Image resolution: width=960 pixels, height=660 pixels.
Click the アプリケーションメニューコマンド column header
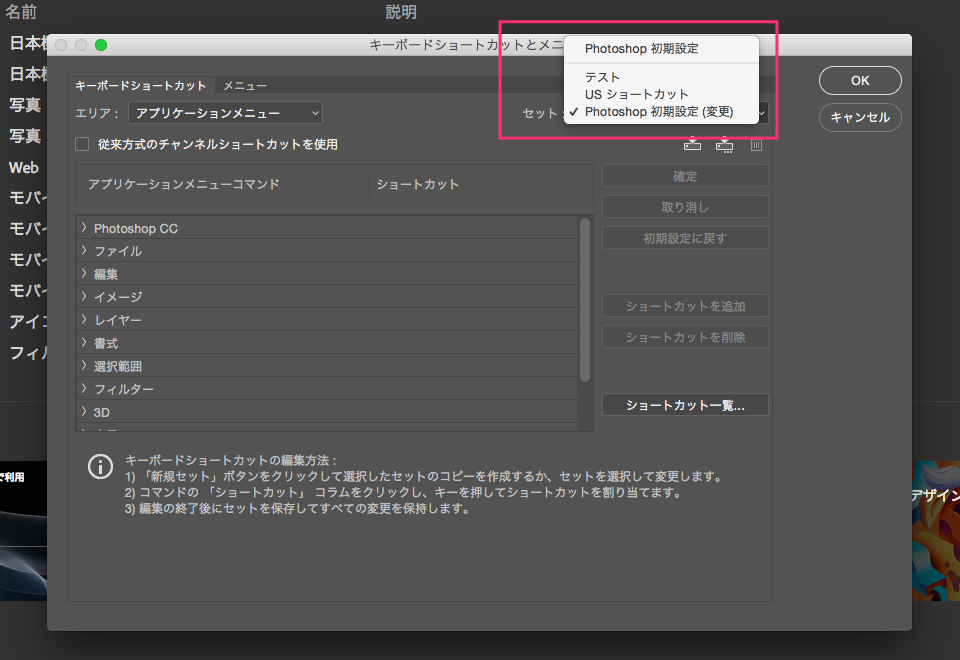(x=184, y=184)
